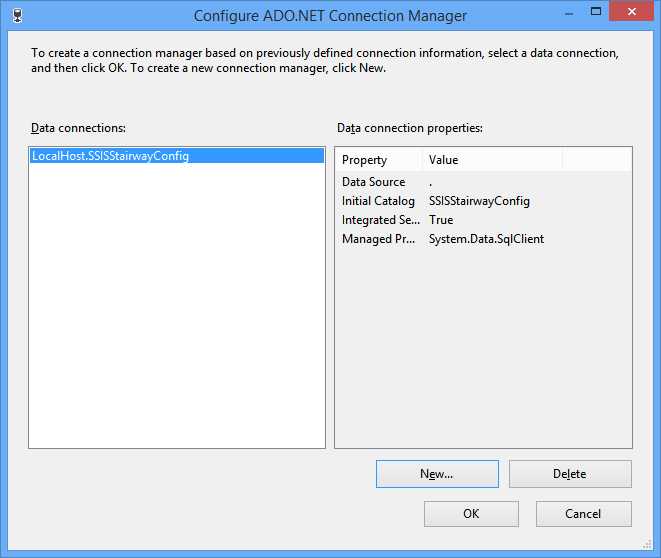The width and height of the screenshot is (661, 558).
Task: Click the Data connections label
Action: 78,128
